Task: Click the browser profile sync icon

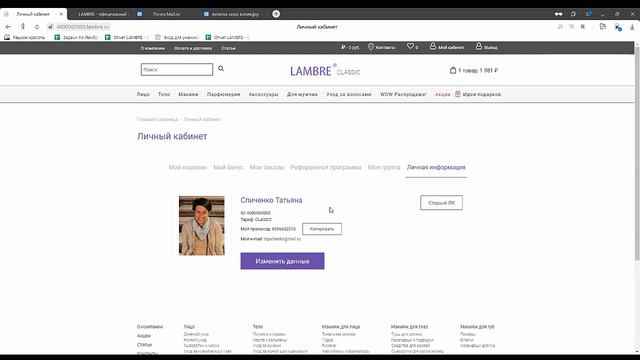Action: pyautogui.click(x=618, y=27)
